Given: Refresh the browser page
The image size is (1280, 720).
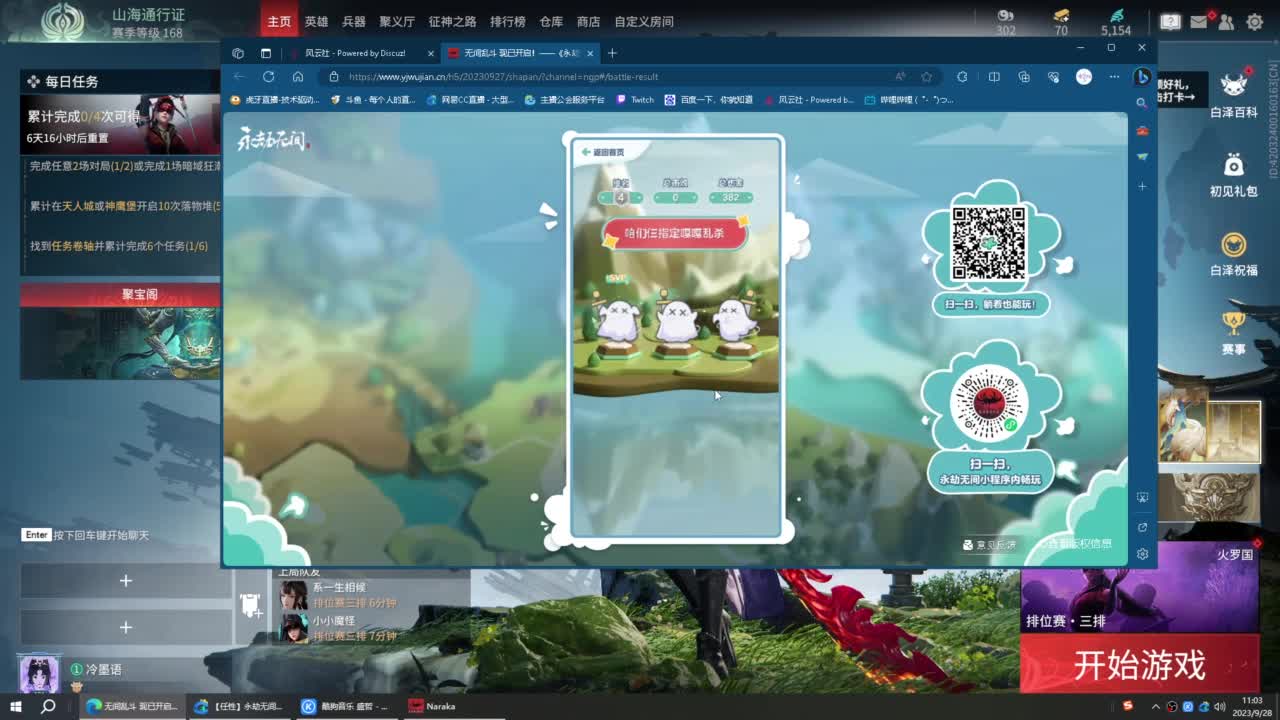Looking at the screenshot, I should [268, 77].
